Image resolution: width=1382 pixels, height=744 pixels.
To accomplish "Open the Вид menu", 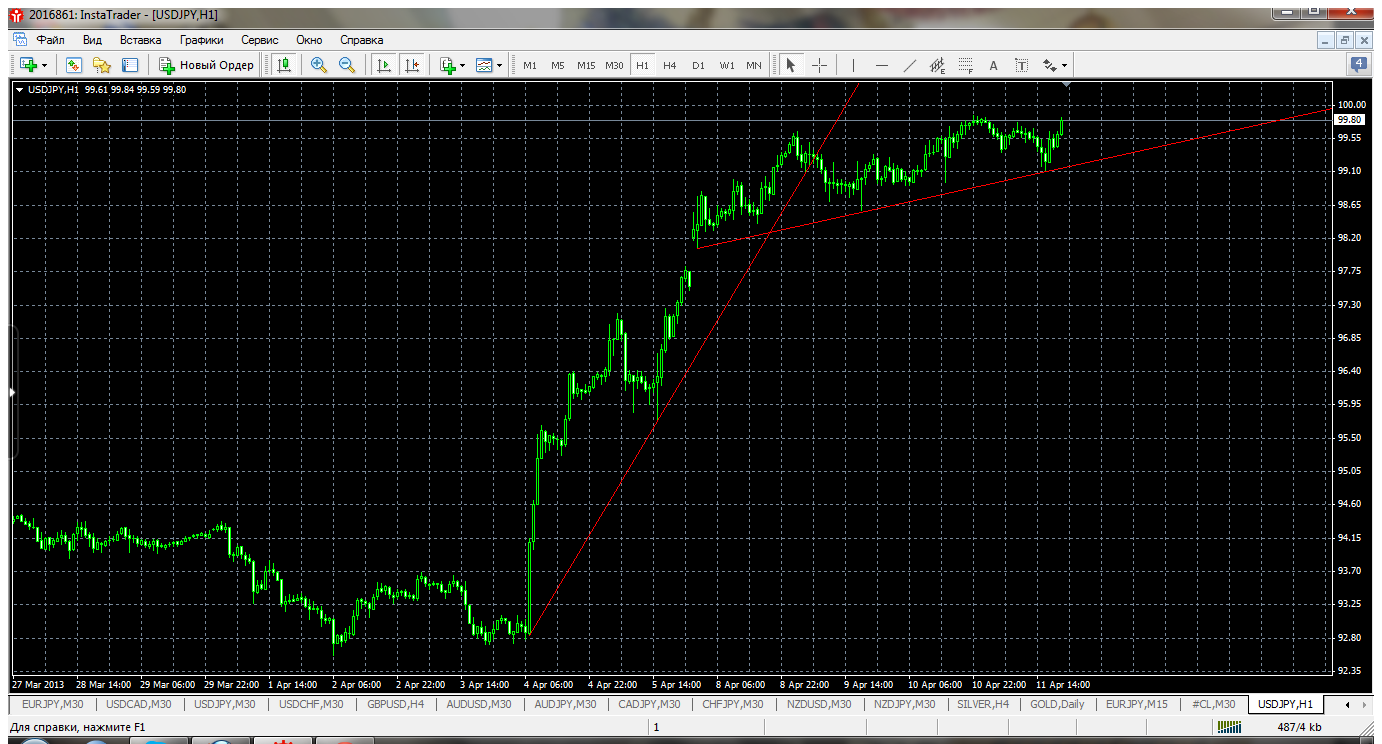I will pos(92,40).
